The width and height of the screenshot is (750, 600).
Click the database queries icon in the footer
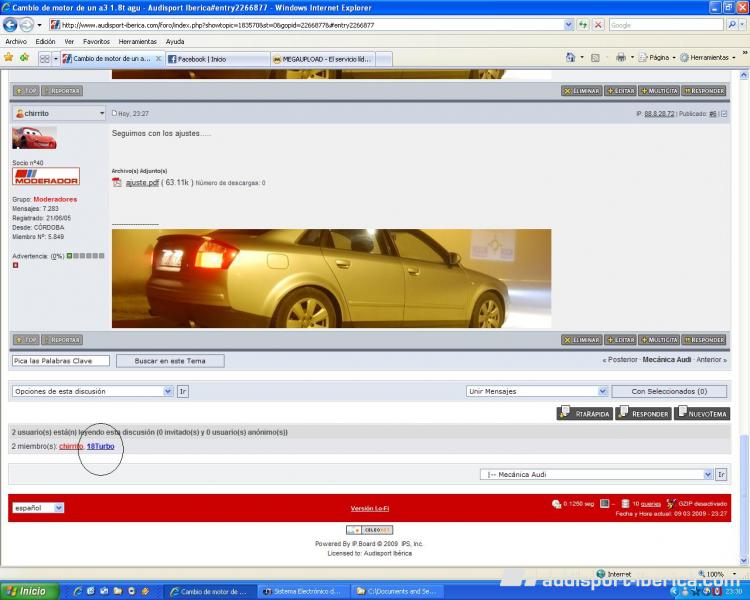pos(625,504)
